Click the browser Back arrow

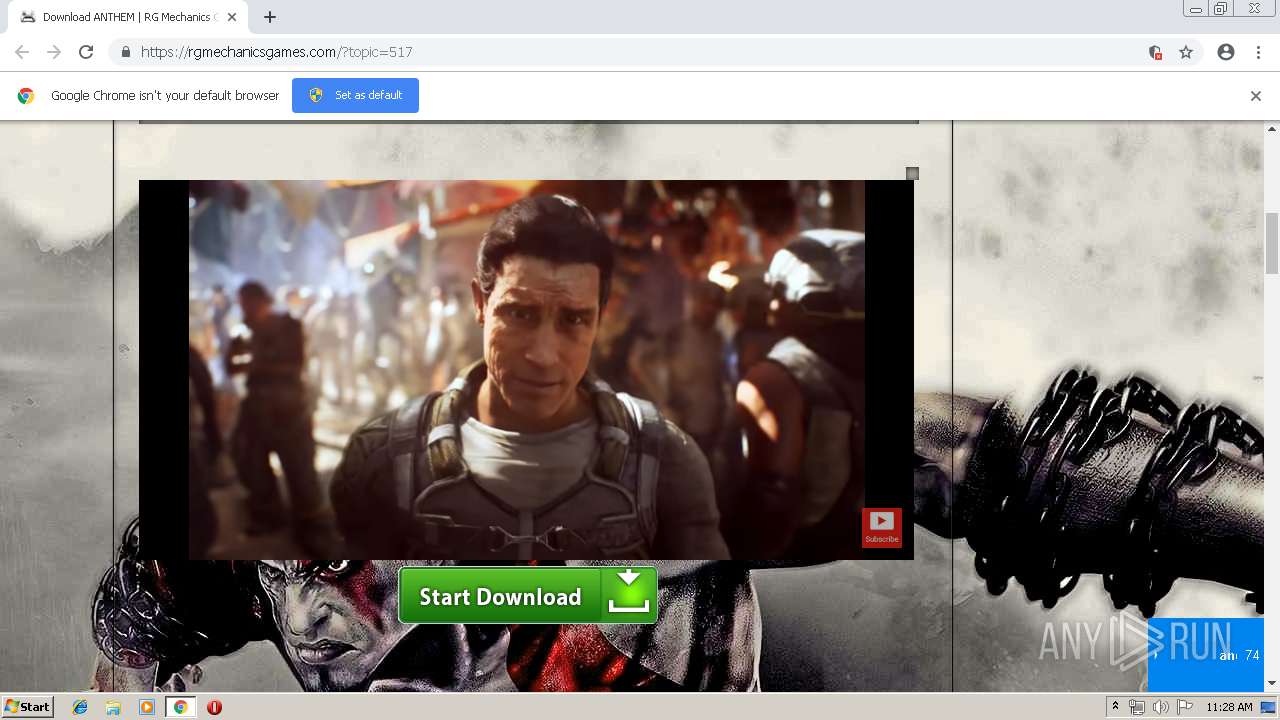(x=22, y=52)
